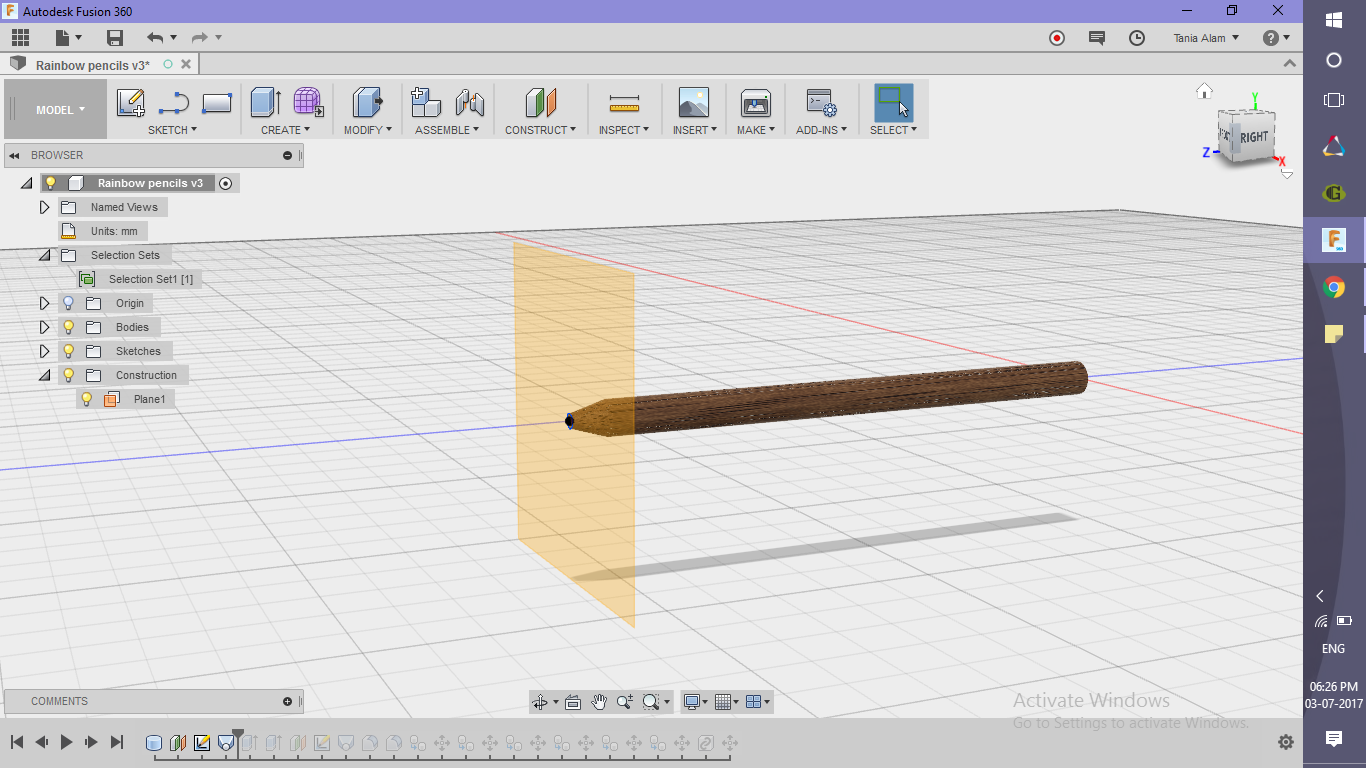Redo the last undone action

(x=200, y=38)
